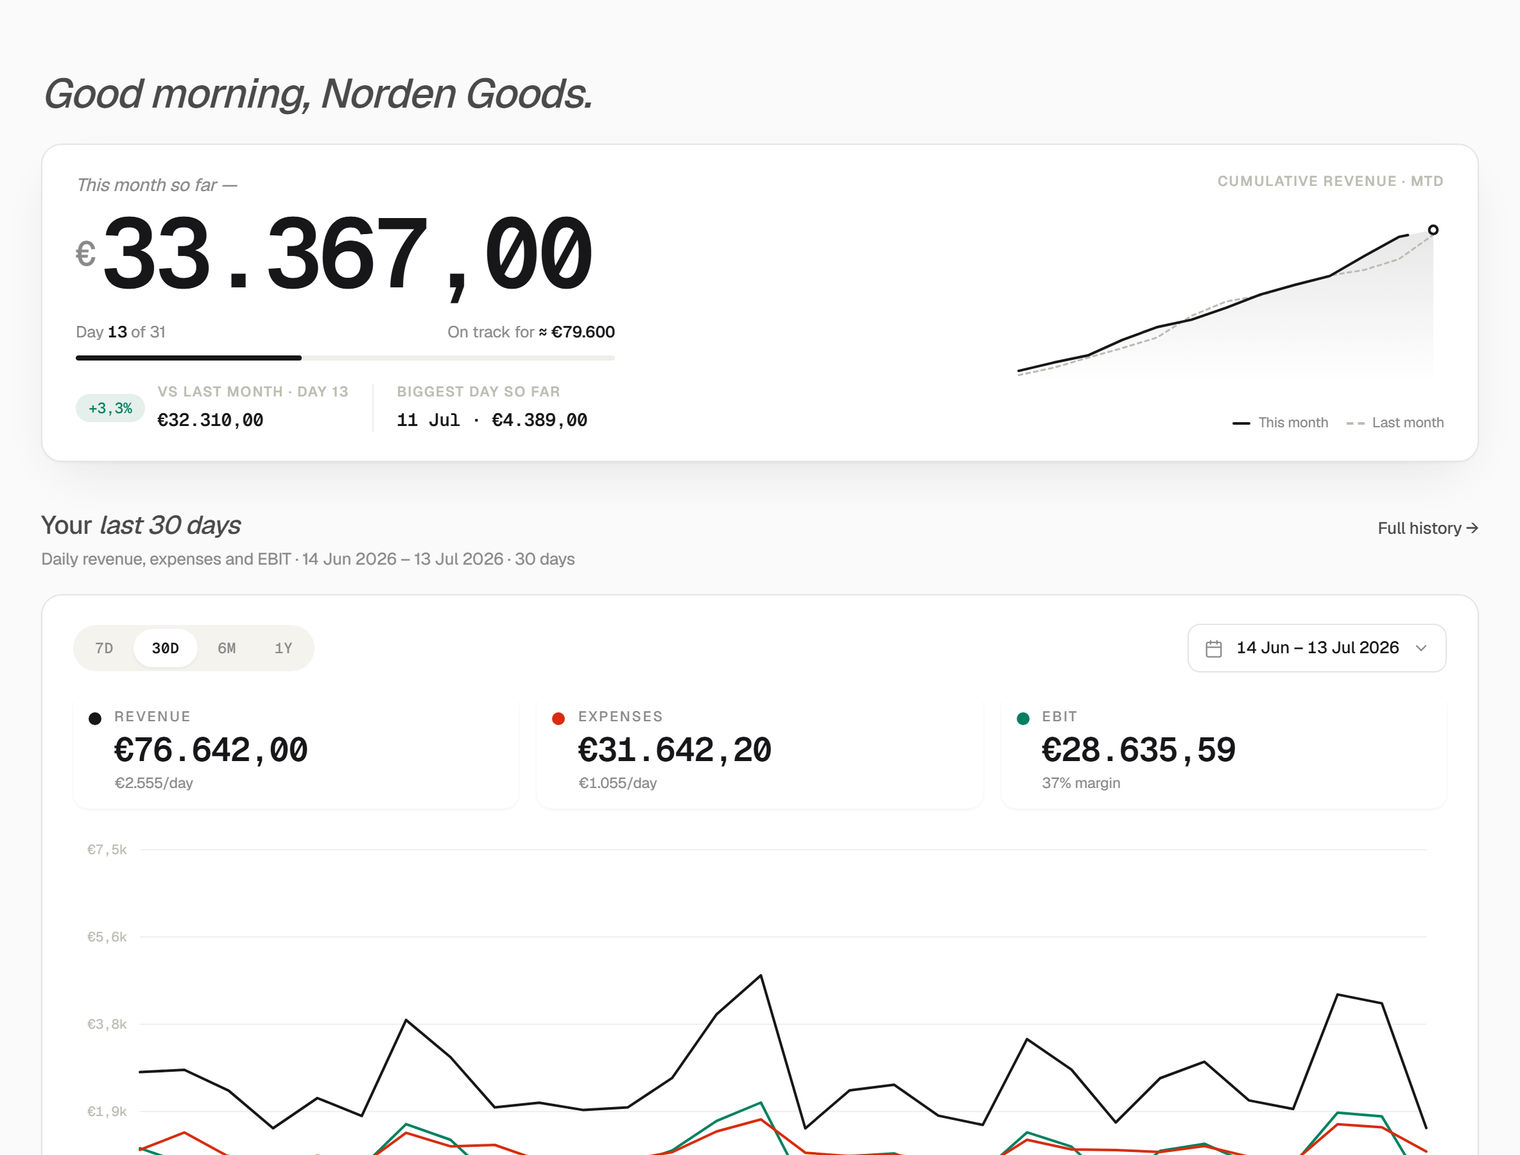The height and width of the screenshot is (1155, 1520).
Task: Click the green EBIT legend dot
Action: point(1023,718)
